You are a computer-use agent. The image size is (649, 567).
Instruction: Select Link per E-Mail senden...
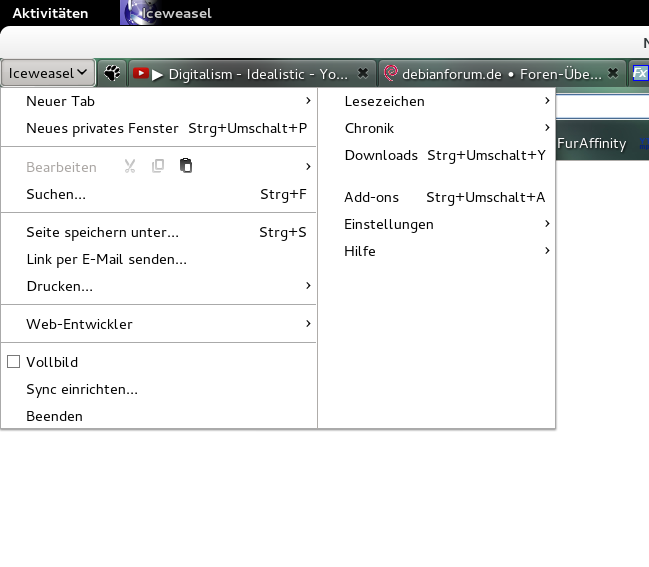[x=159, y=259]
